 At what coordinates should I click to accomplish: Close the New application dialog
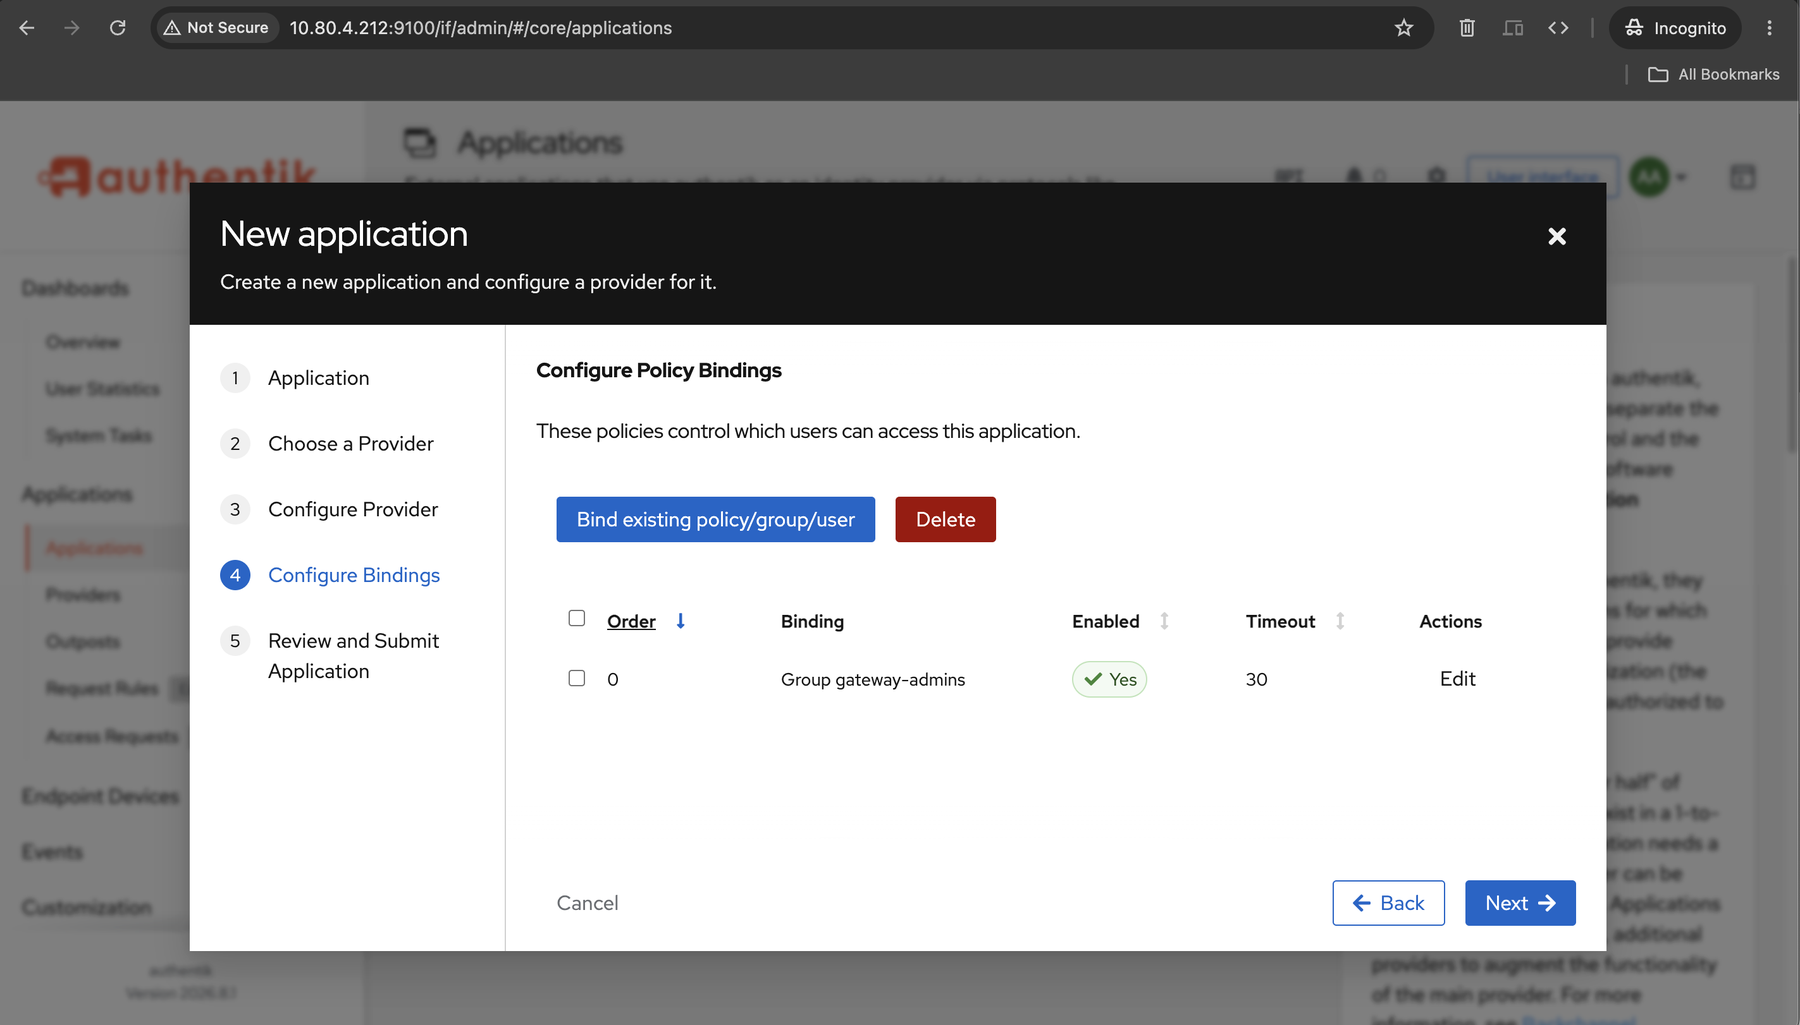[x=1556, y=237]
